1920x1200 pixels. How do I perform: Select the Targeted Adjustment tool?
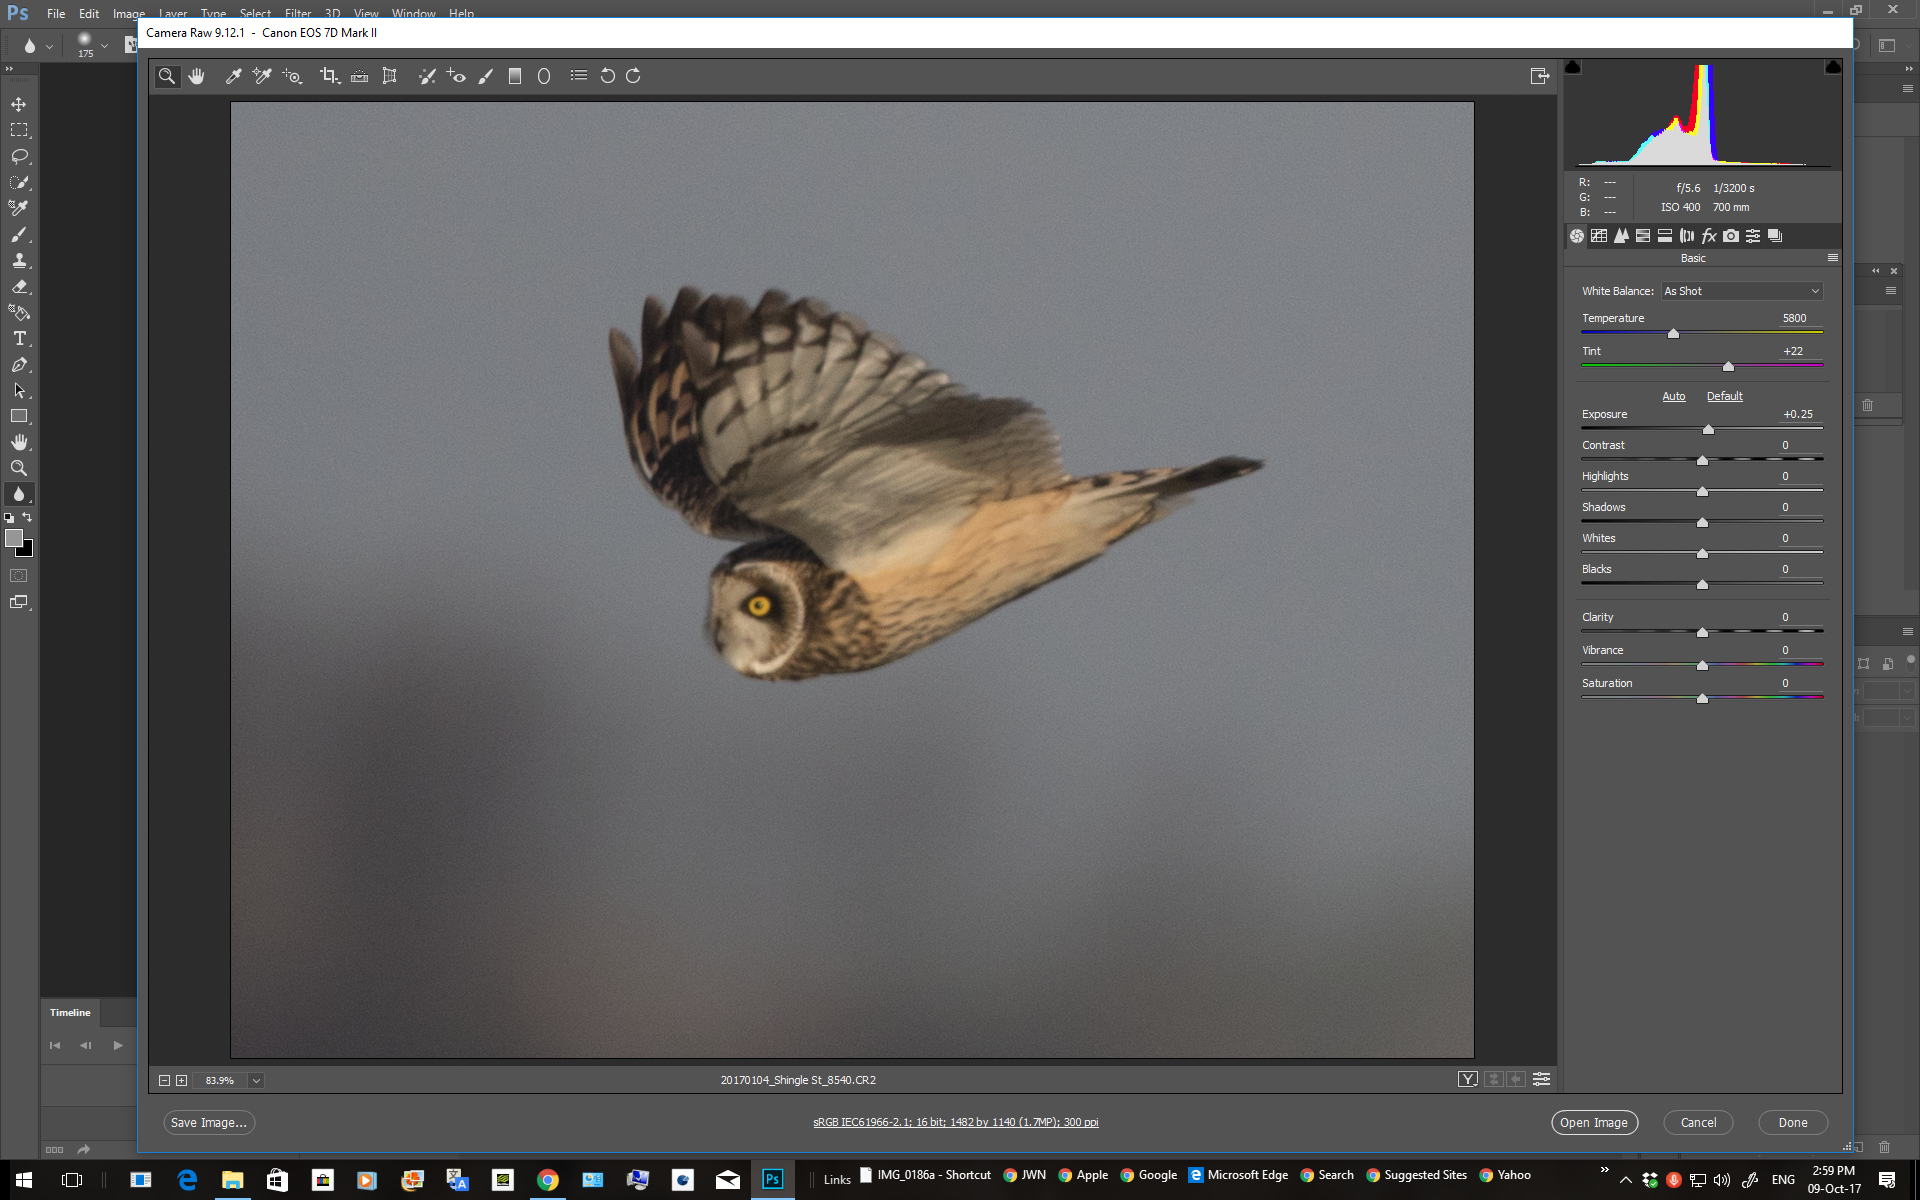pyautogui.click(x=292, y=76)
